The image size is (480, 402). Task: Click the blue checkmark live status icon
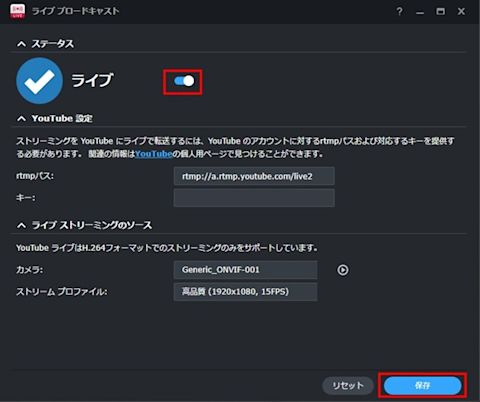click(x=39, y=81)
